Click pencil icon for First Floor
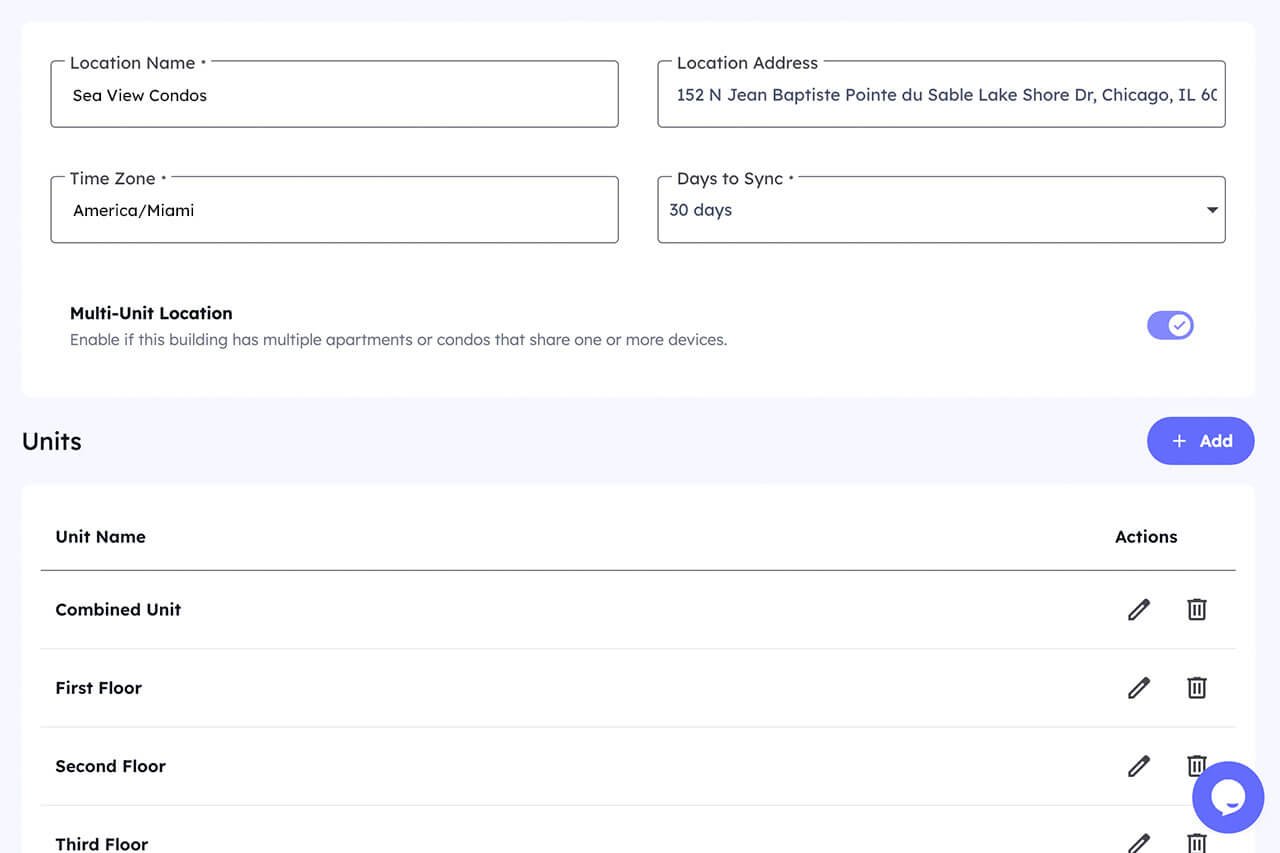This screenshot has width=1280, height=853. 1138,687
